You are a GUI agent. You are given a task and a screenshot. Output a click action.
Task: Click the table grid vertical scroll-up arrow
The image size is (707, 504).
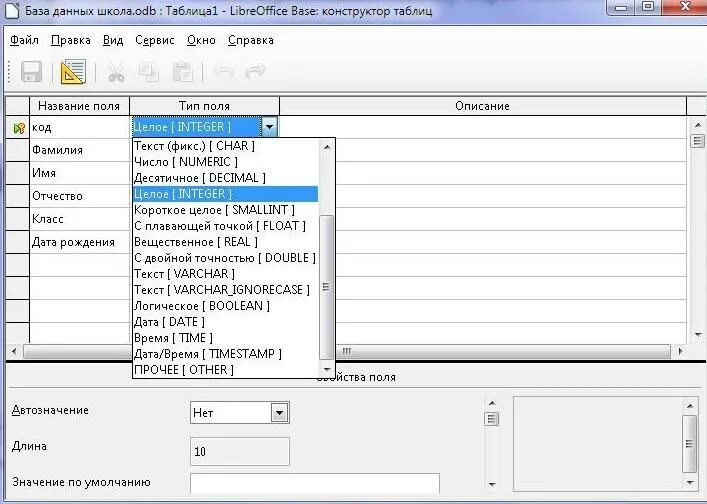click(x=698, y=125)
